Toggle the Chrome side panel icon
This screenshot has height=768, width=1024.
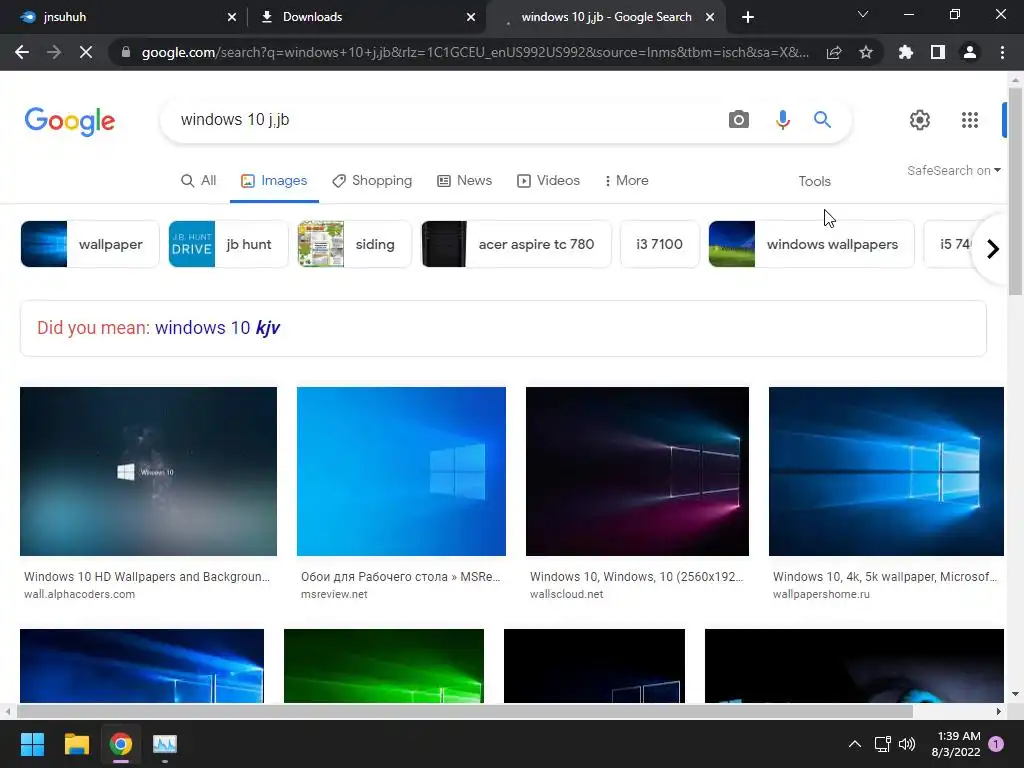(x=938, y=52)
